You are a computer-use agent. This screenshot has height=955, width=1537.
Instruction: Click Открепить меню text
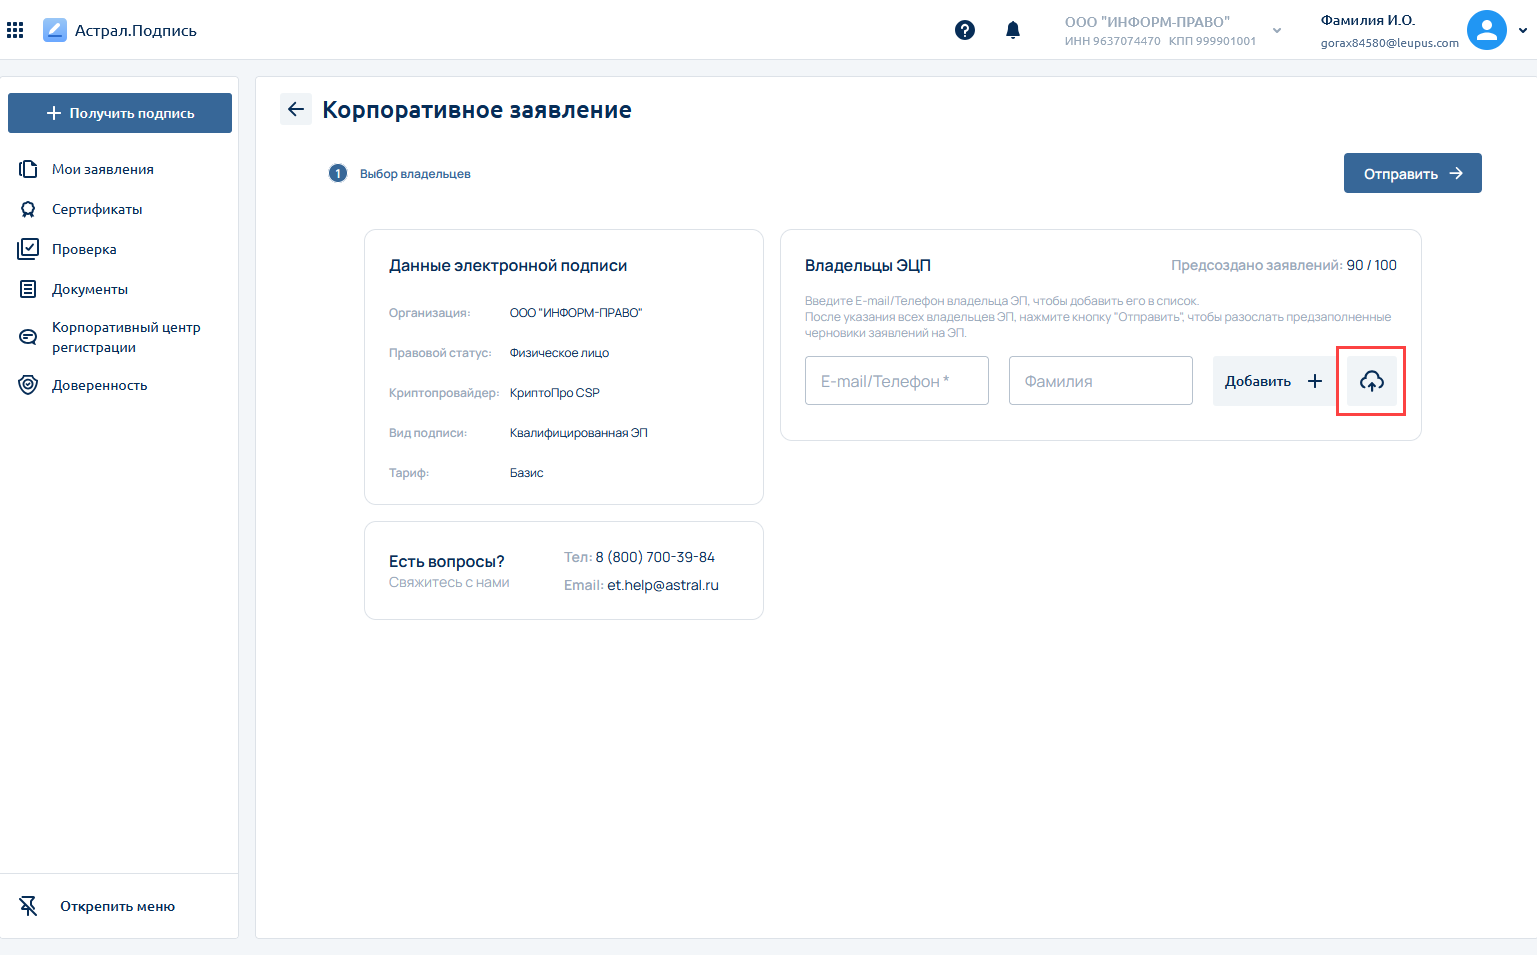(117, 906)
